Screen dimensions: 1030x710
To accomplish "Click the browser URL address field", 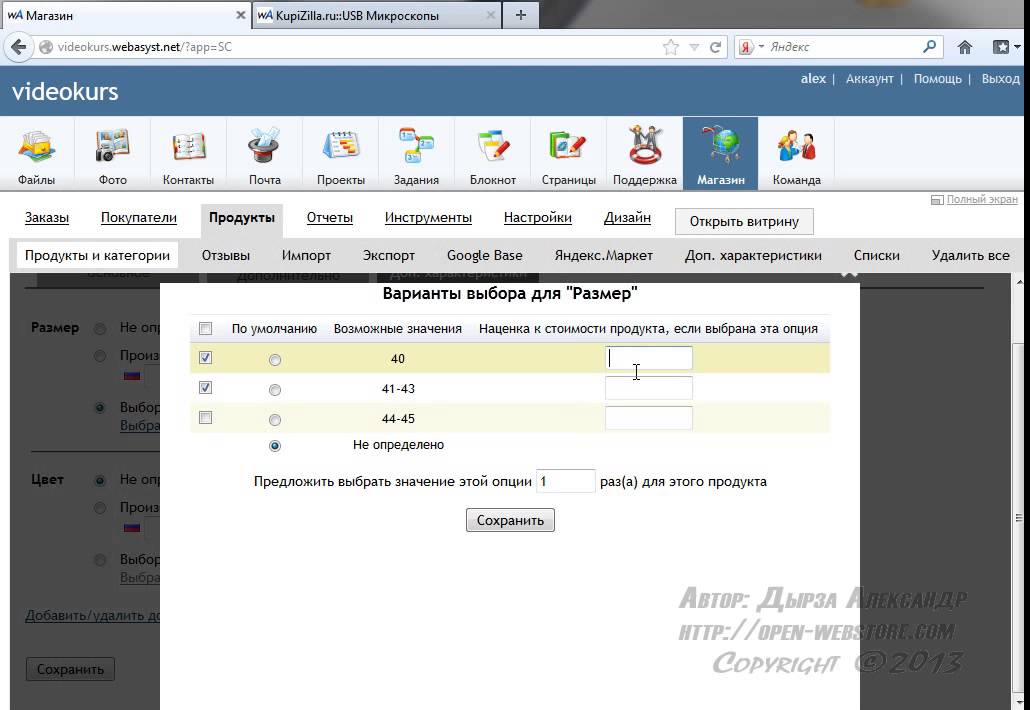I will pos(355,47).
